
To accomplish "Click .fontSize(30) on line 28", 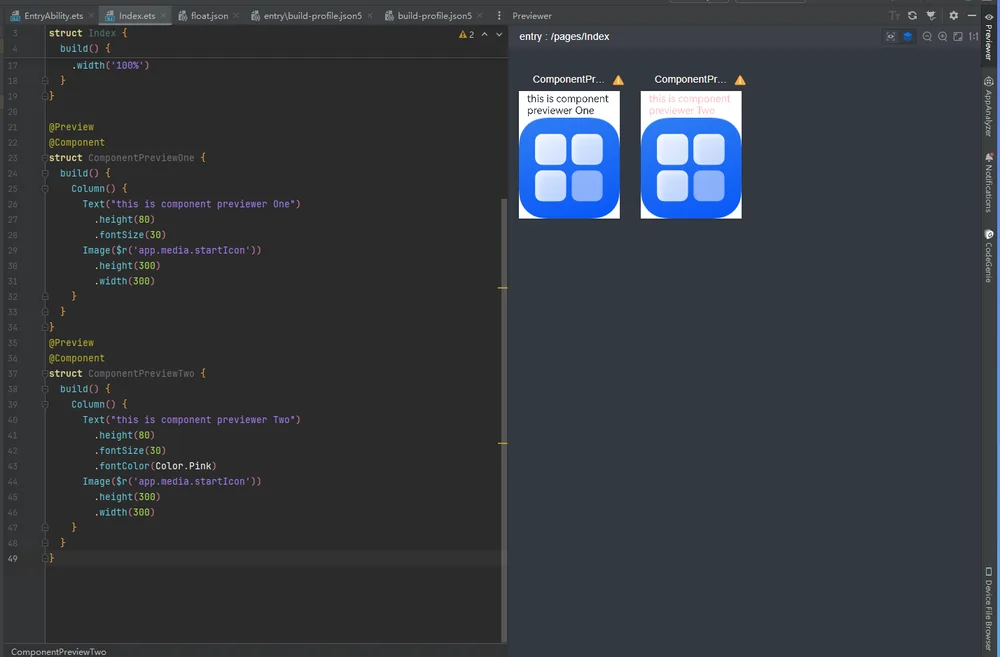I will [130, 235].
